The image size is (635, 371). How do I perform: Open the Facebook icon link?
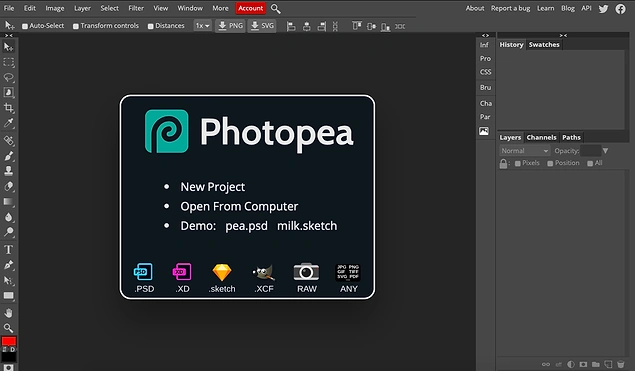click(x=620, y=9)
